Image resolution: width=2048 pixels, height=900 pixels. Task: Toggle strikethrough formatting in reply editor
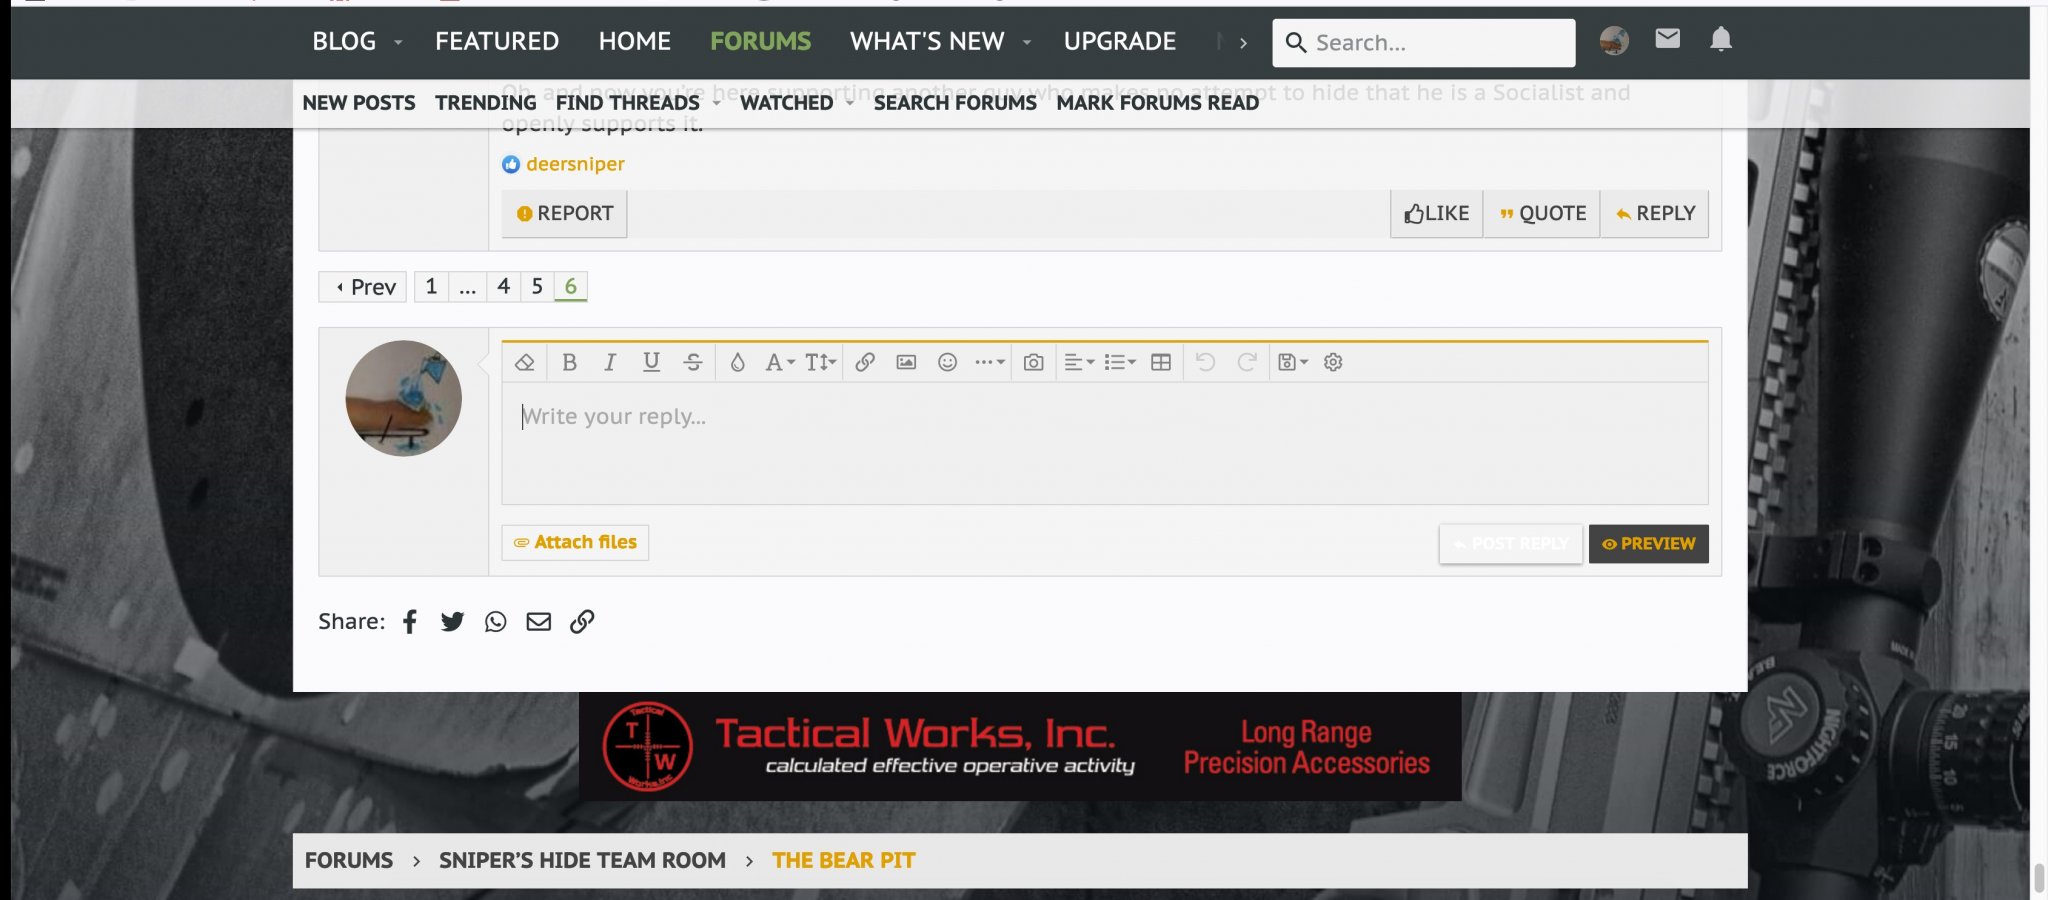[693, 362]
